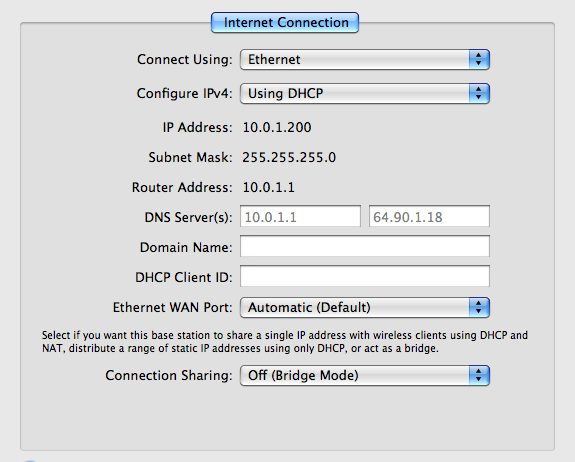575x462 pixels.
Task: Click the Connection Sharing label
Action: (169, 375)
